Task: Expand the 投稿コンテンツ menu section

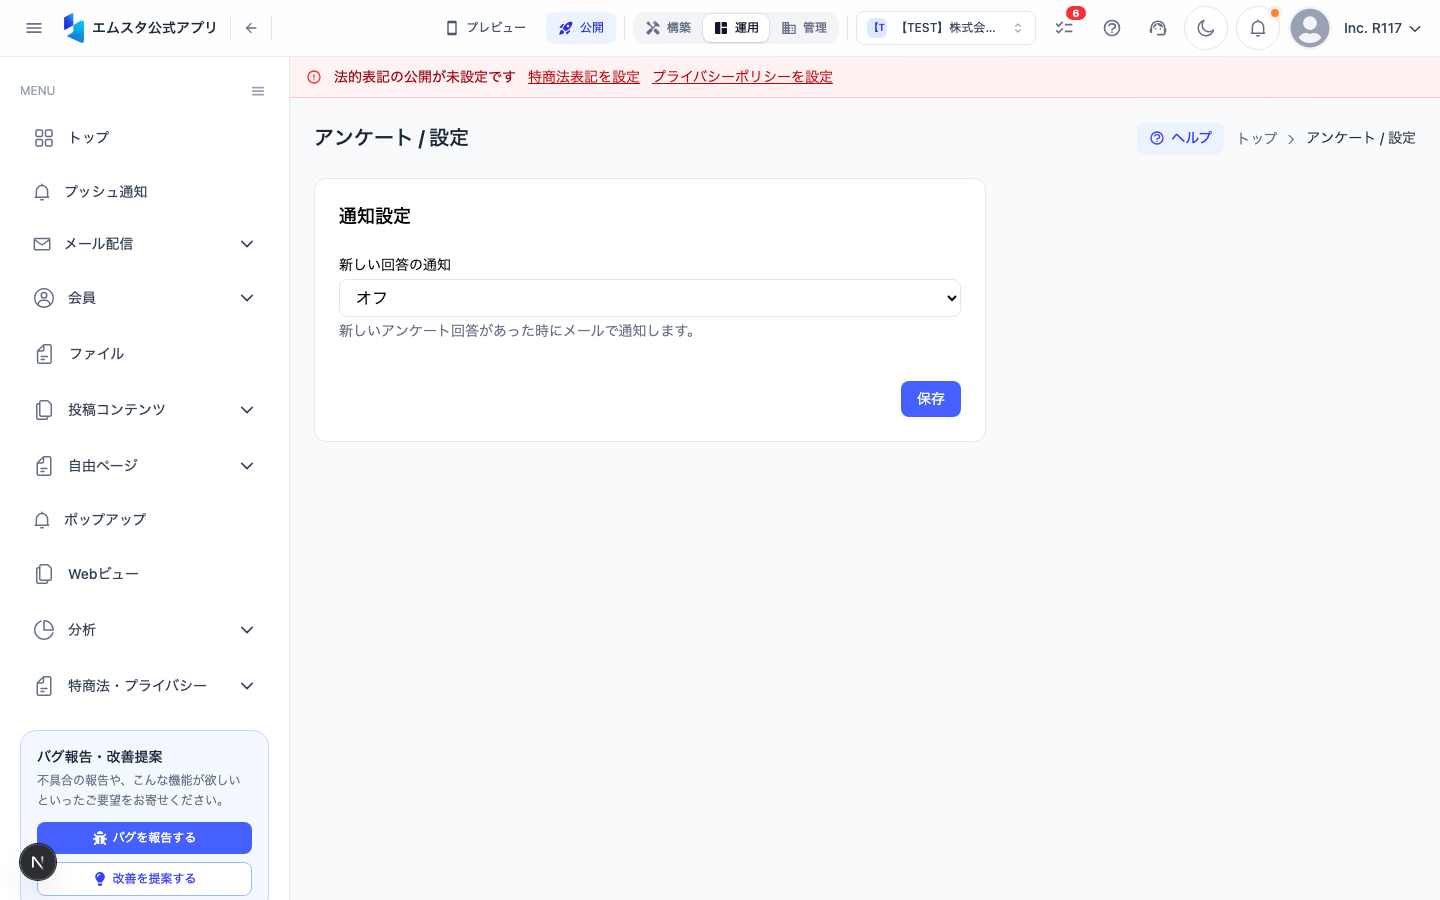Action: point(144,410)
